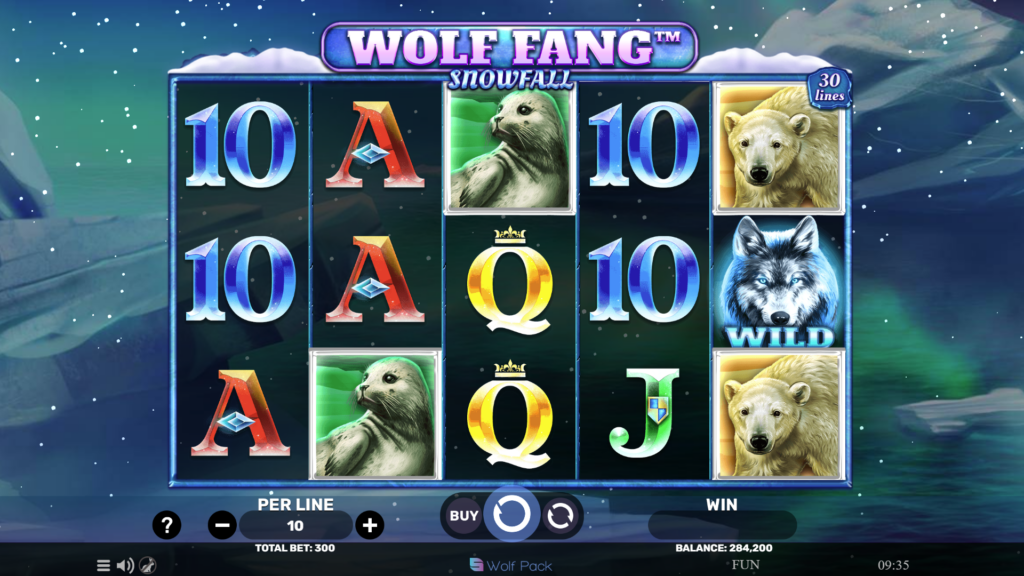Enable autoplay with the arrows icon

tap(560, 516)
